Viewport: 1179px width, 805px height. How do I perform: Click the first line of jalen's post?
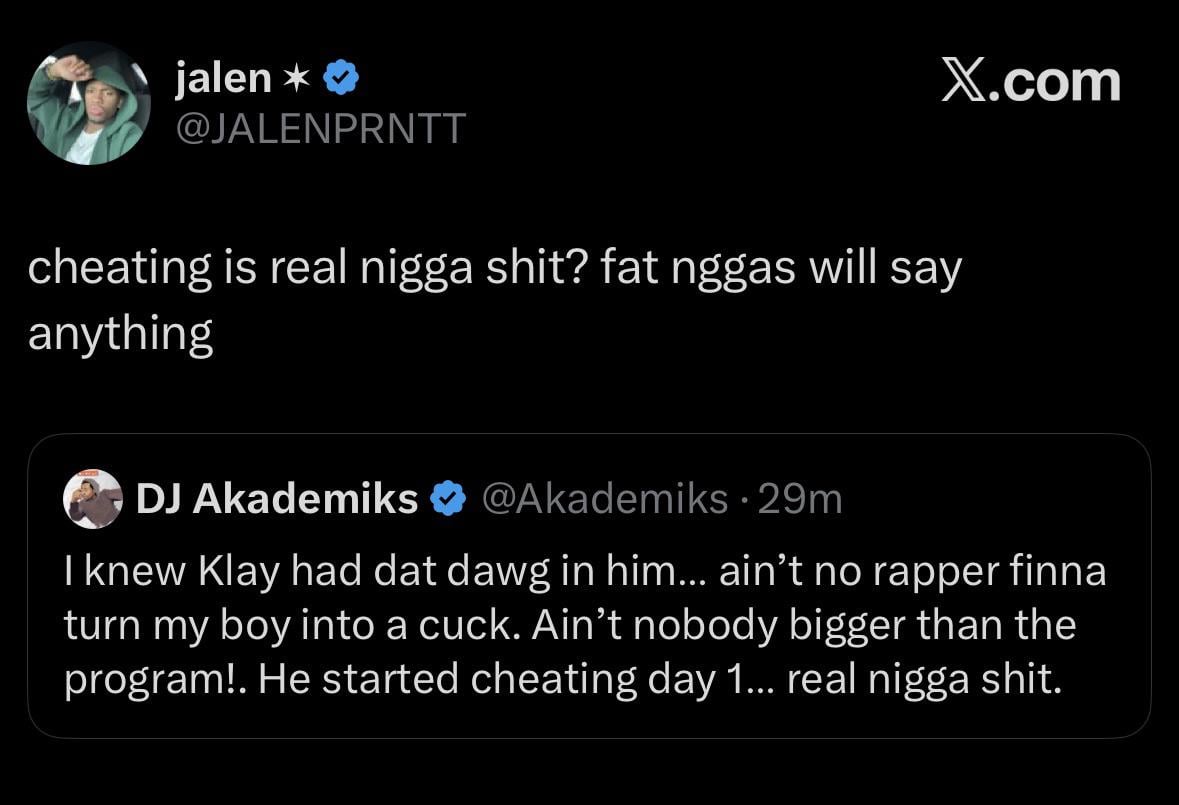pyautogui.click(x=494, y=270)
